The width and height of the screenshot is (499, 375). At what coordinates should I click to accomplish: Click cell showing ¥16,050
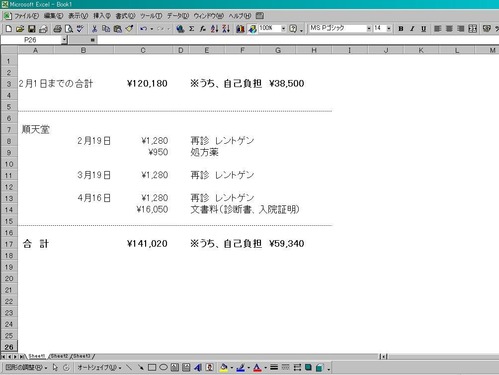(143, 210)
